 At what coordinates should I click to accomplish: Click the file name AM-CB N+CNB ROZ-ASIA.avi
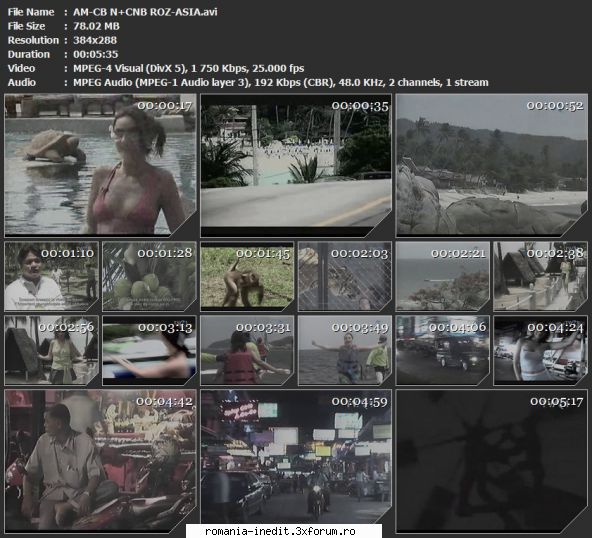(145, 12)
